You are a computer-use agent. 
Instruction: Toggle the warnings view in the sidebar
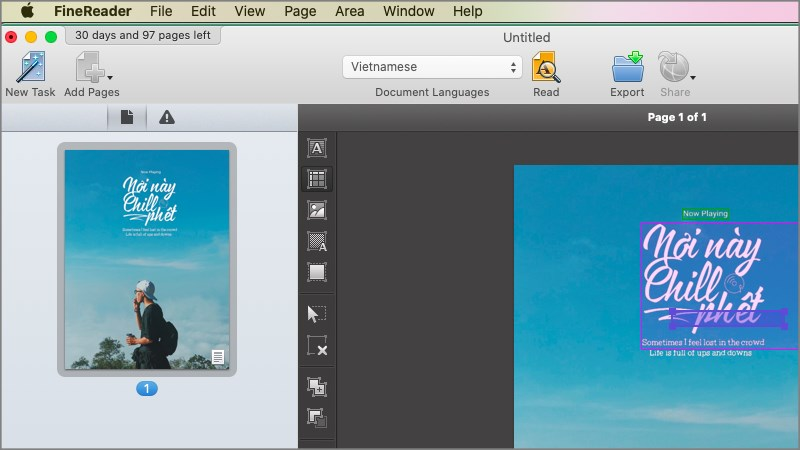click(167, 117)
